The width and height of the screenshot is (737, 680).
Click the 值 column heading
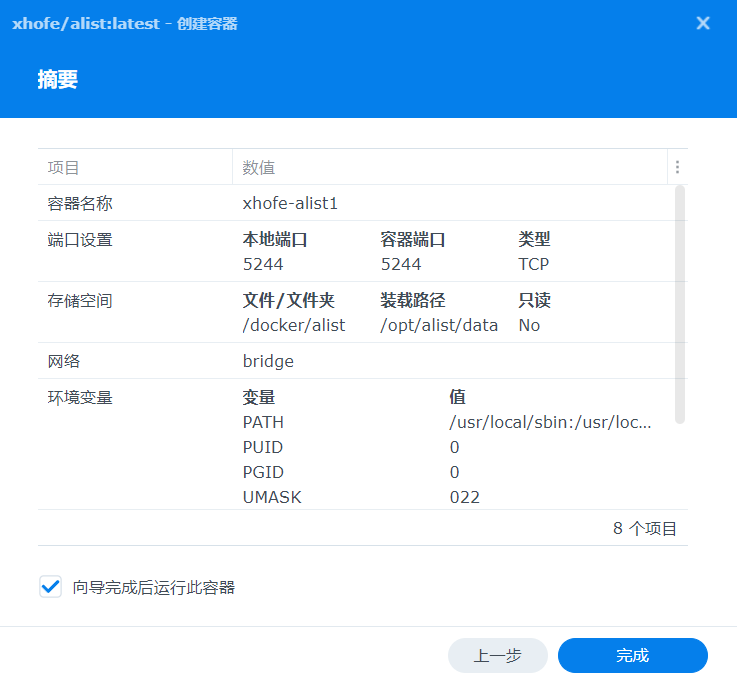(458, 398)
